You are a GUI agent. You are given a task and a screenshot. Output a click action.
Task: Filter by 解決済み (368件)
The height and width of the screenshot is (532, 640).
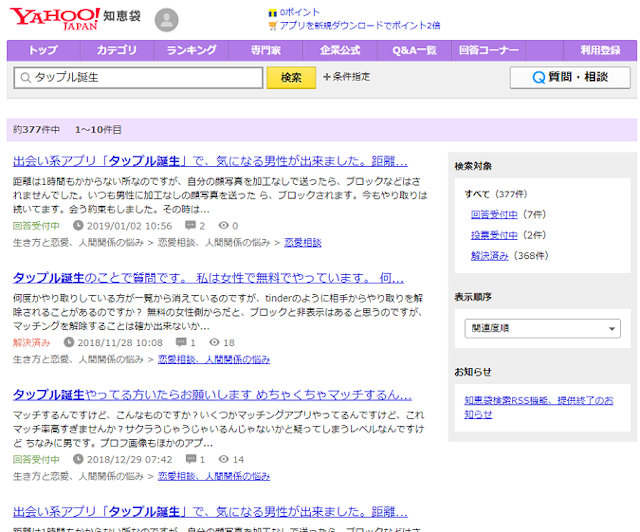click(489, 256)
